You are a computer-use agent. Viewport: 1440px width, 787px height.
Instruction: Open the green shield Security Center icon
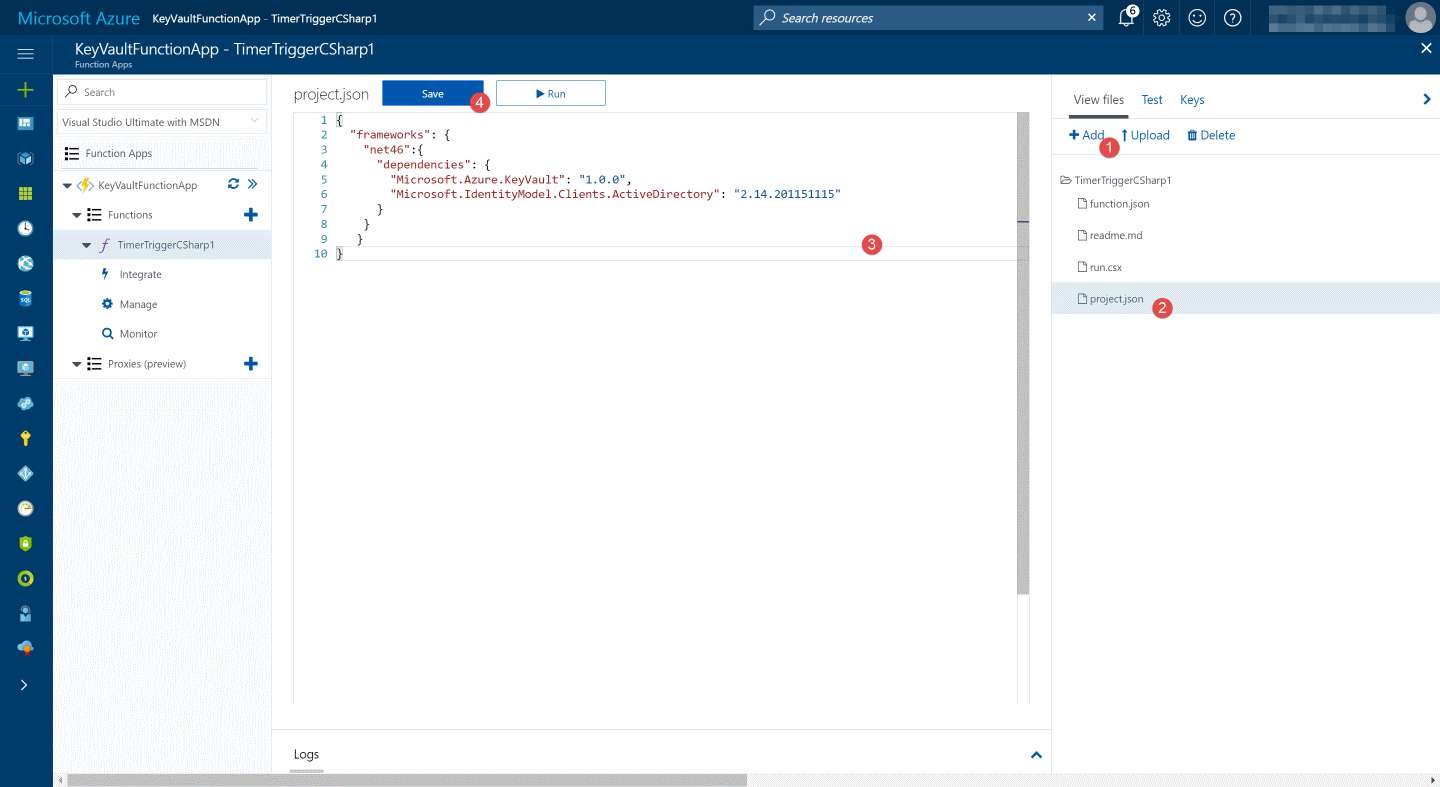click(x=26, y=543)
